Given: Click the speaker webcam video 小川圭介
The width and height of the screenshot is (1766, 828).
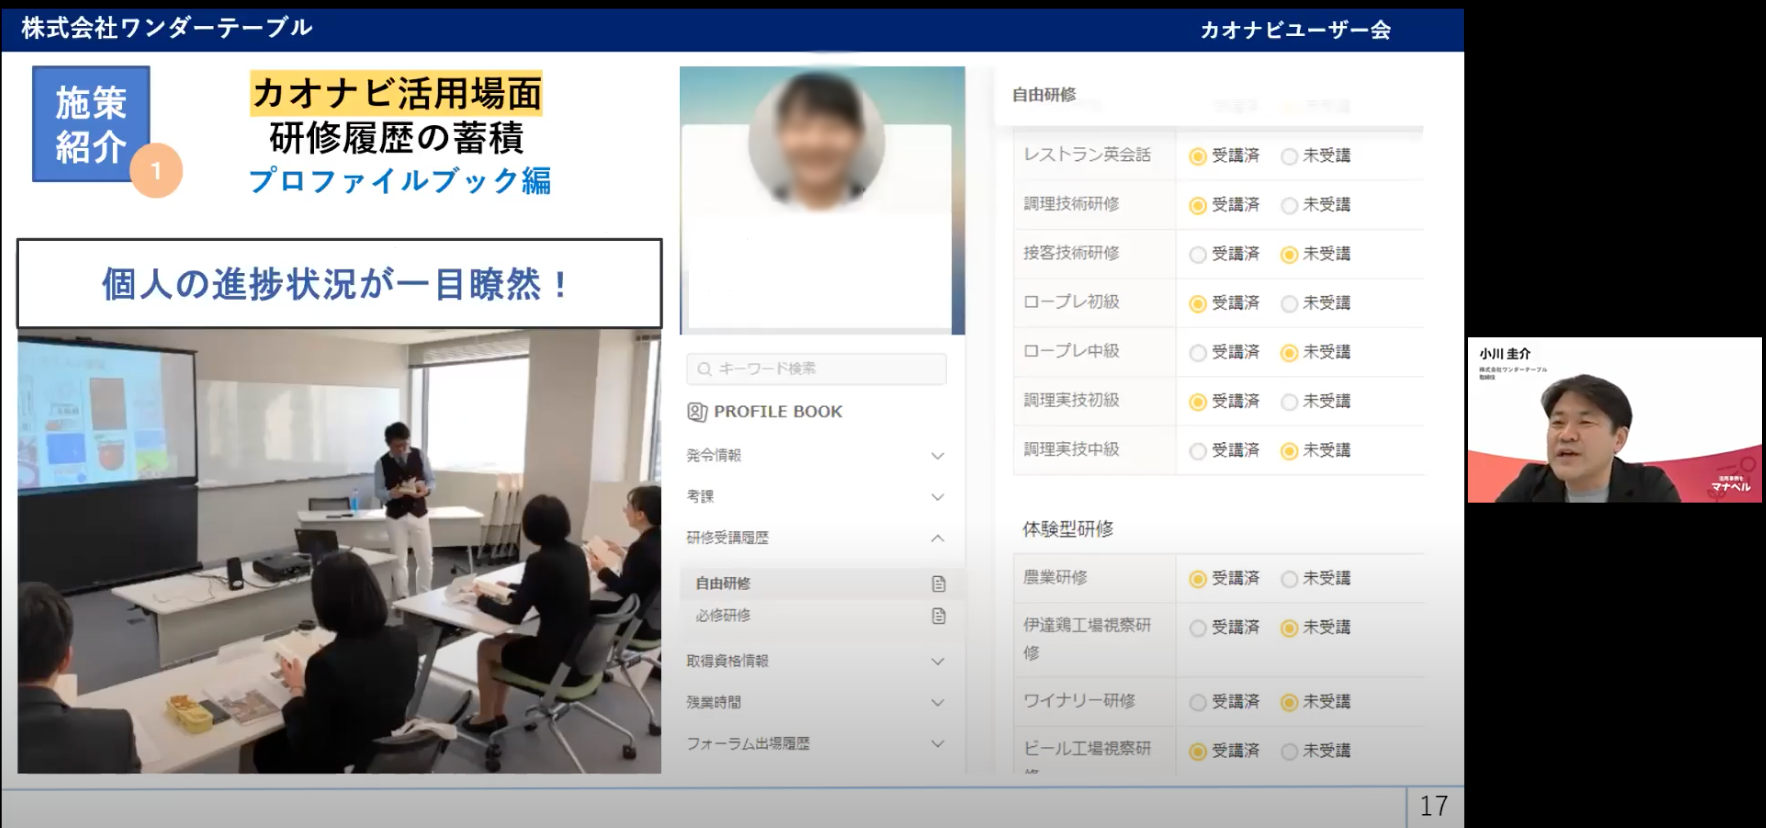Looking at the screenshot, I should [1614, 420].
